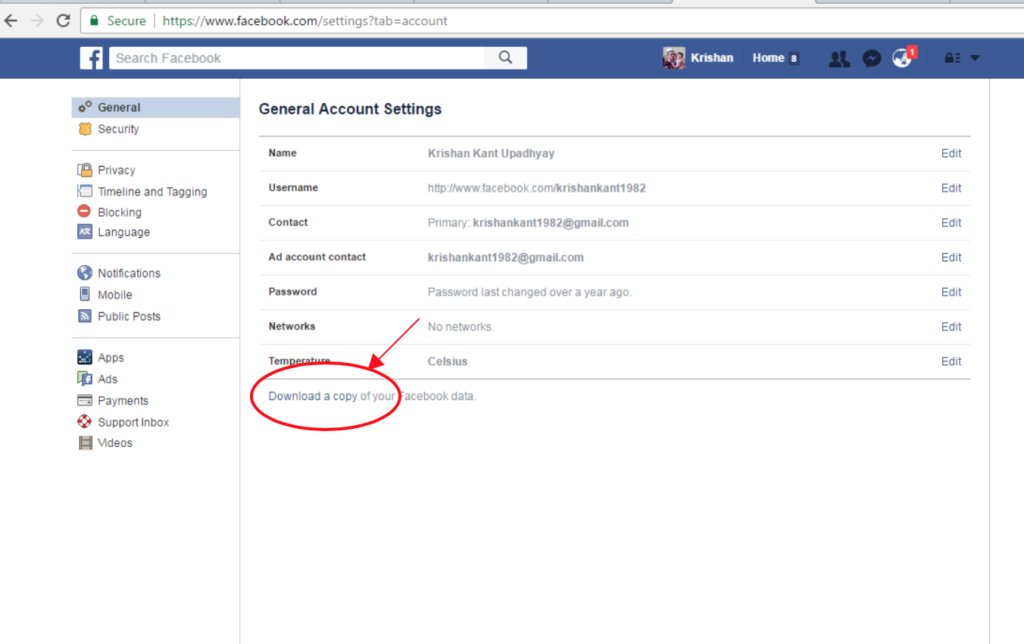Open the Mobile settings phone icon

click(x=85, y=295)
